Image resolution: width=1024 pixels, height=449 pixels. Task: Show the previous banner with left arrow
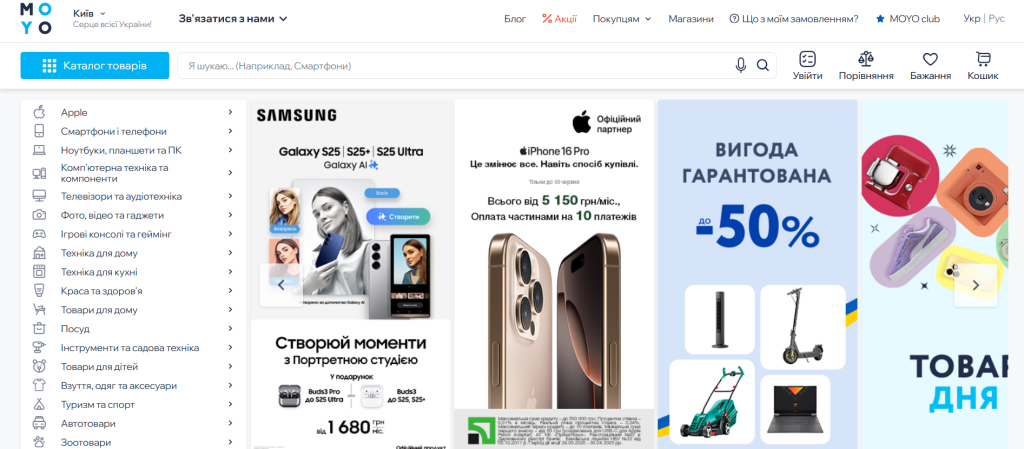(x=281, y=285)
